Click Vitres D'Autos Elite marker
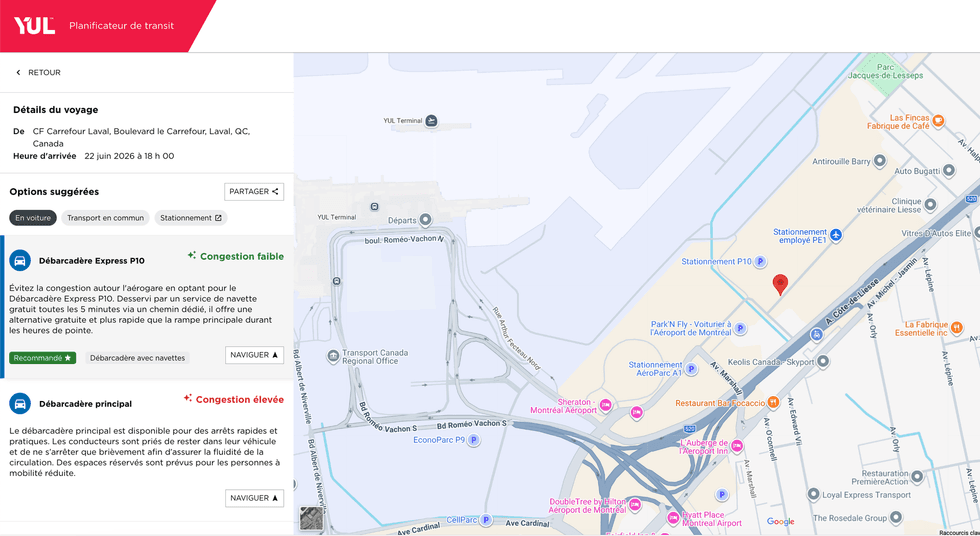Image resolution: width=980 pixels, height=536 pixels. 978,232
